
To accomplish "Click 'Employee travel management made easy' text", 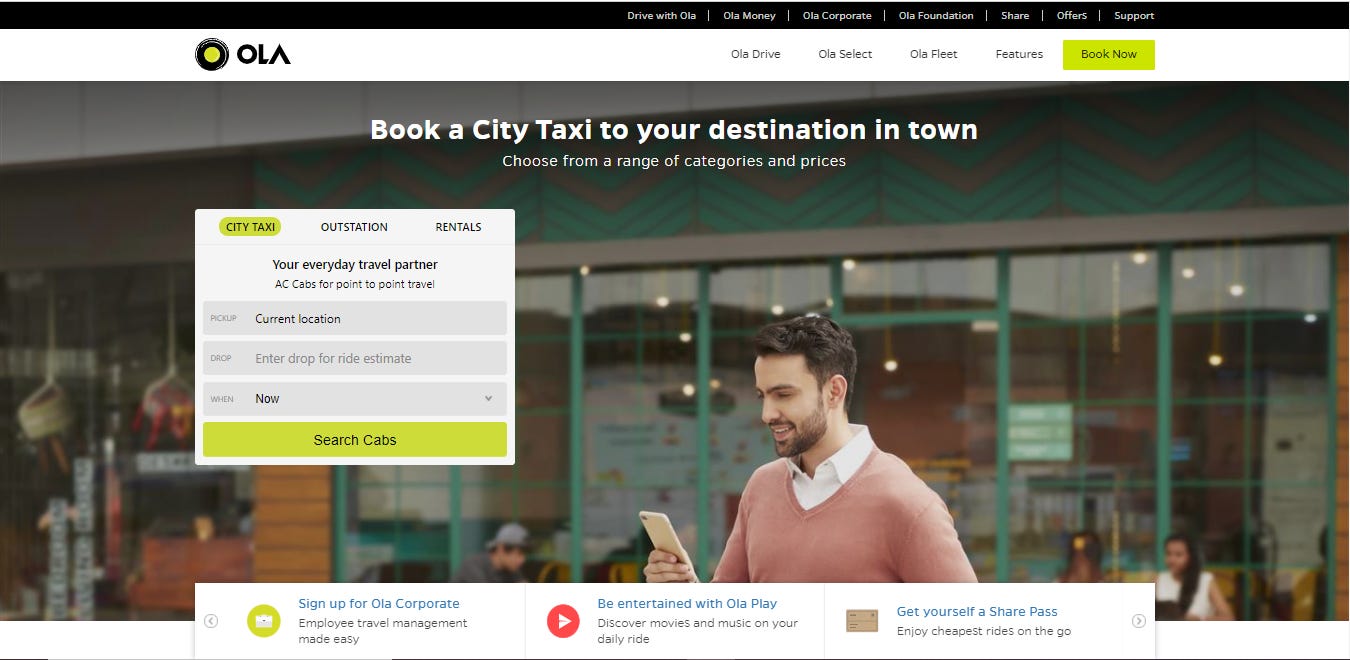I will 383,631.
